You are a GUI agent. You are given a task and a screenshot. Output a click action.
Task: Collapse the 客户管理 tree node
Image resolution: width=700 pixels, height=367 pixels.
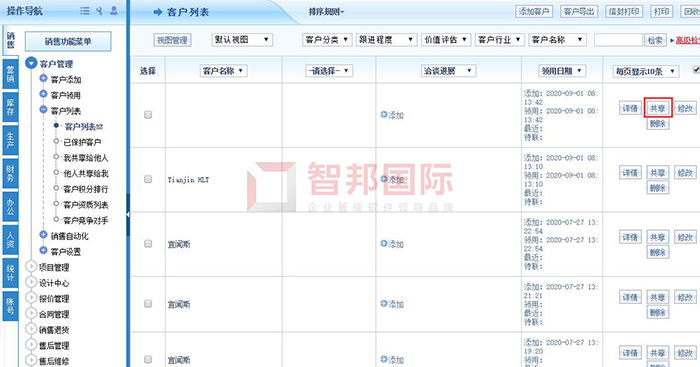[x=31, y=63]
